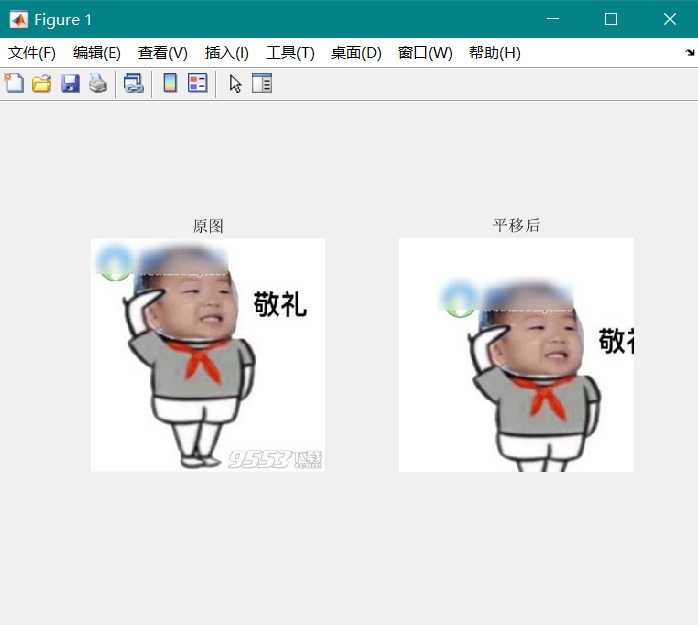The height and width of the screenshot is (625, 698).
Task: Print the figure using the printer icon
Action: 98,83
